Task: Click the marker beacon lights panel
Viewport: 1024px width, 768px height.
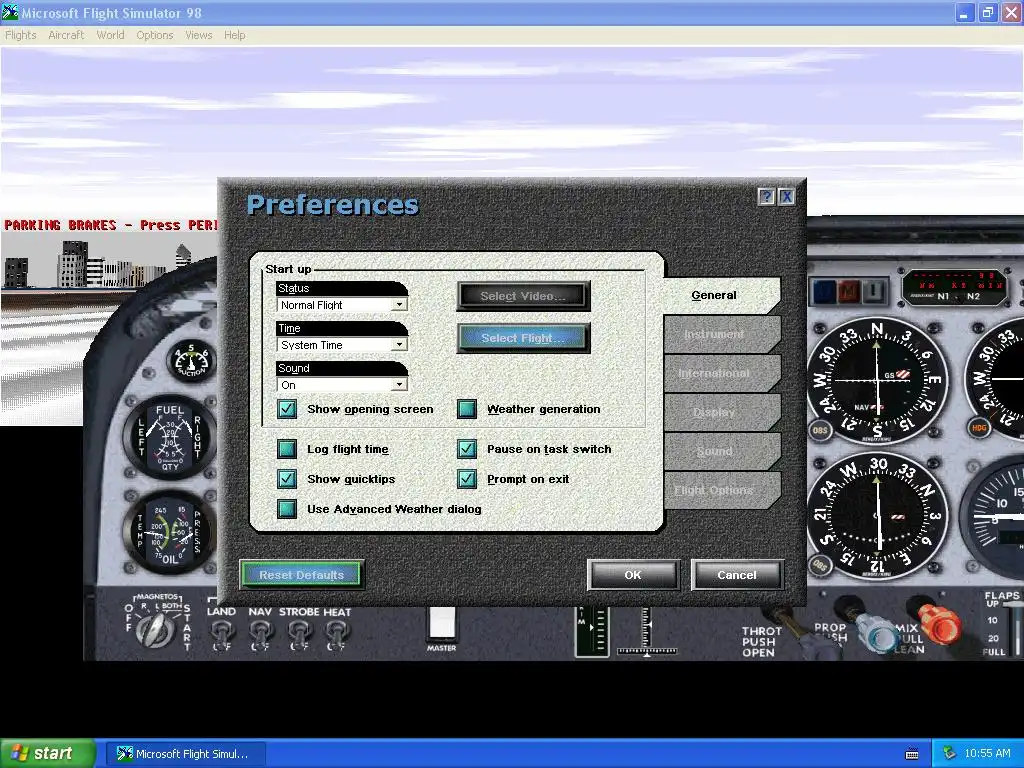Action: [x=849, y=291]
